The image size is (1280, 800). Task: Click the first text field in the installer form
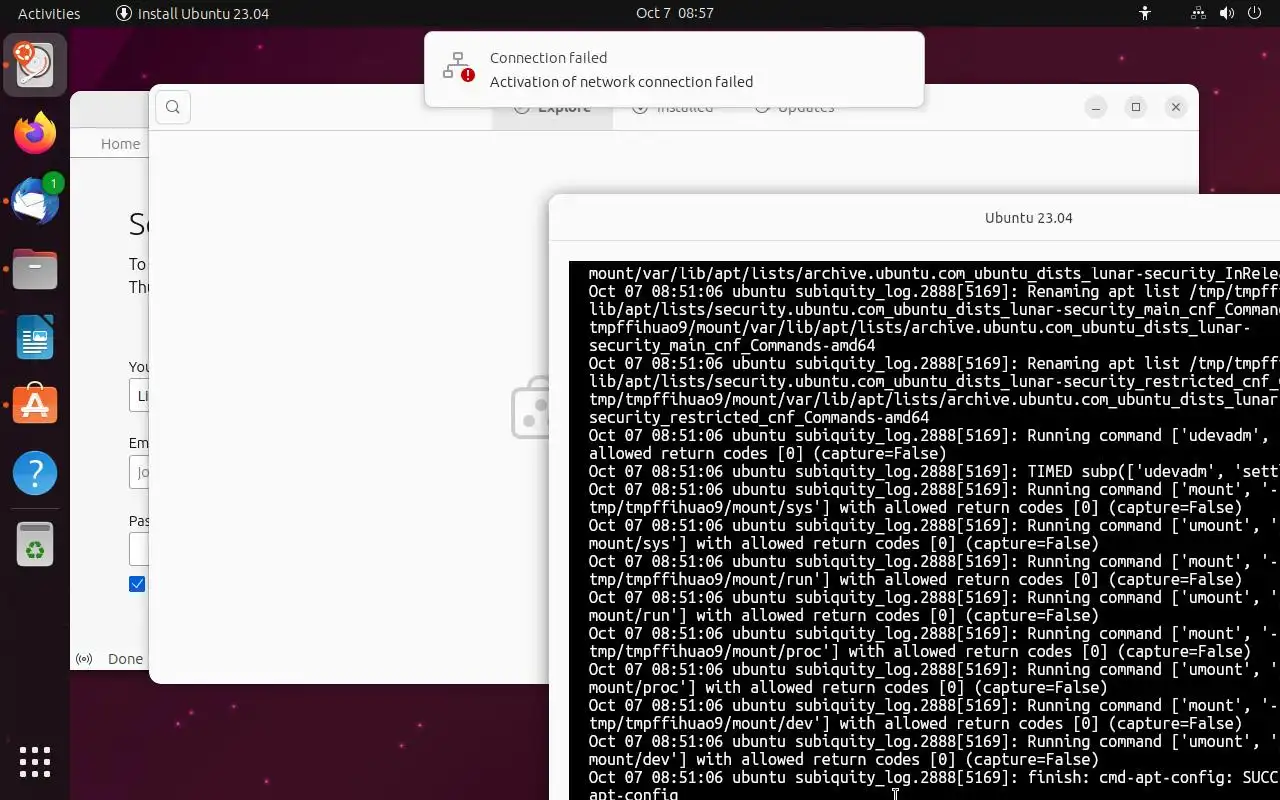tap(139, 395)
